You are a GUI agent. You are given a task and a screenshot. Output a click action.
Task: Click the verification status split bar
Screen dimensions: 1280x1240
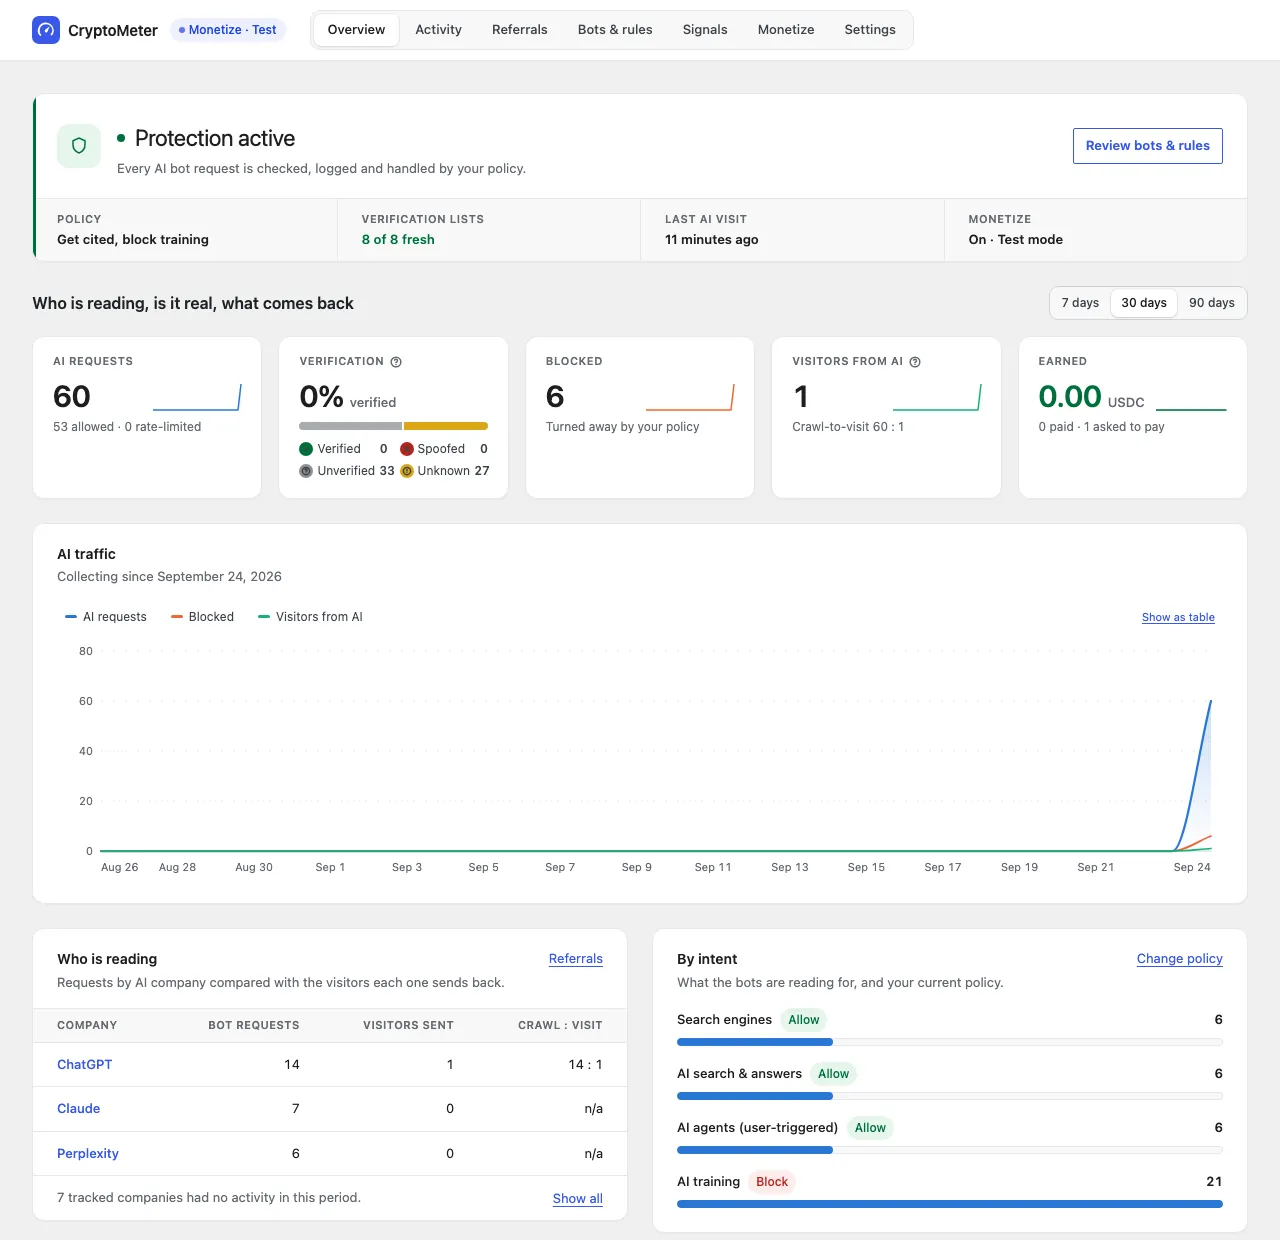[394, 426]
